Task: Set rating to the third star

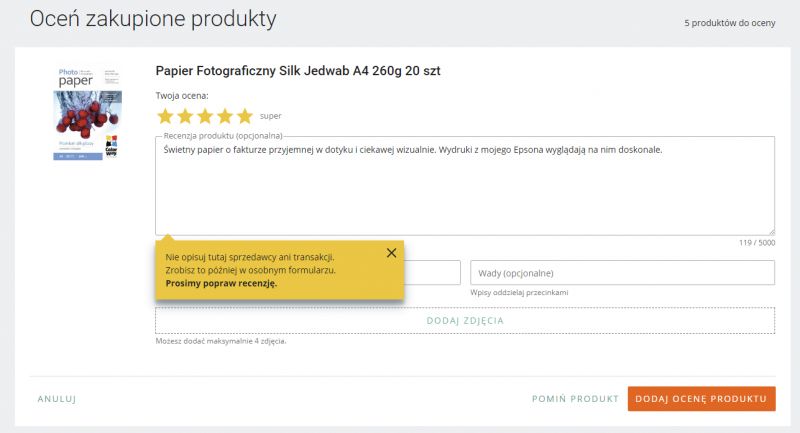Action: pyautogui.click(x=205, y=116)
